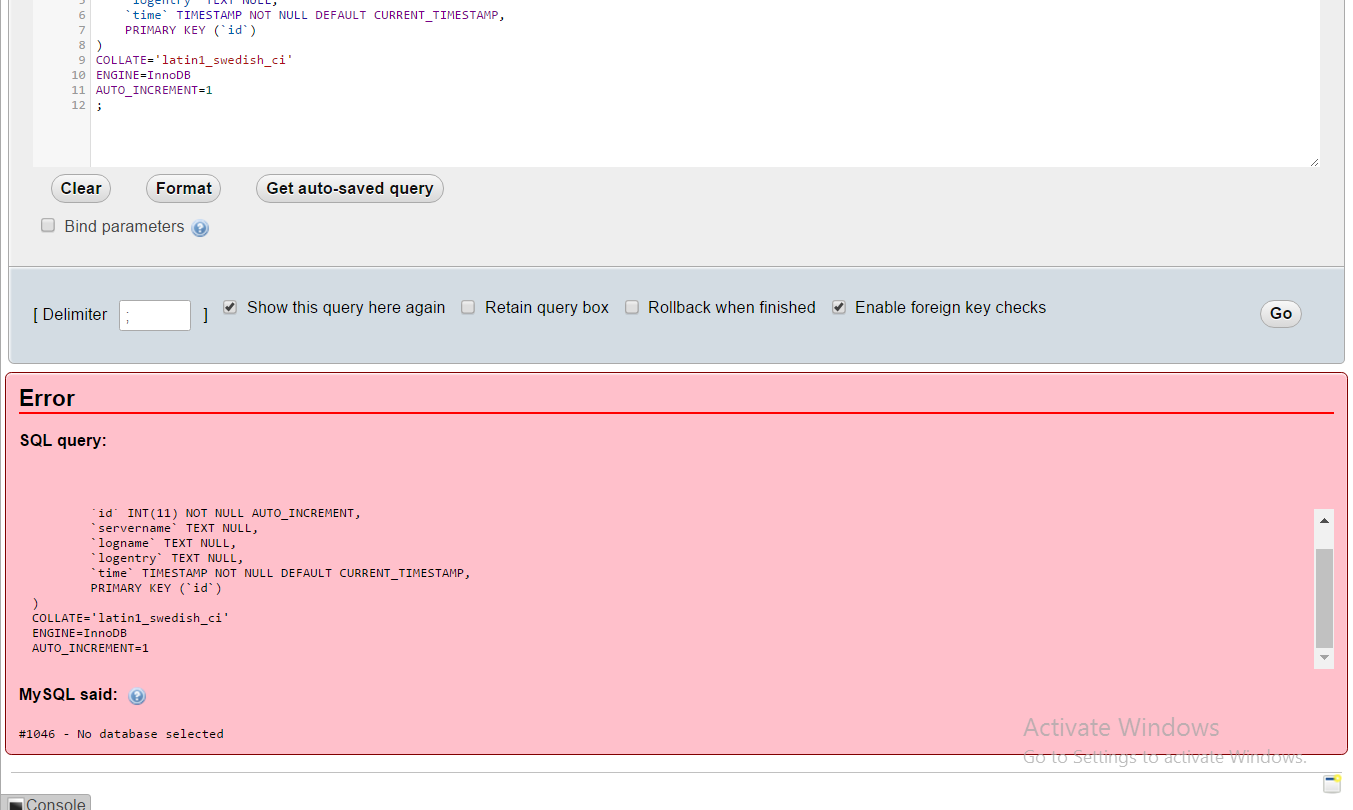Open help for Bind parameters
The width and height of the screenshot is (1353, 810).
200,228
